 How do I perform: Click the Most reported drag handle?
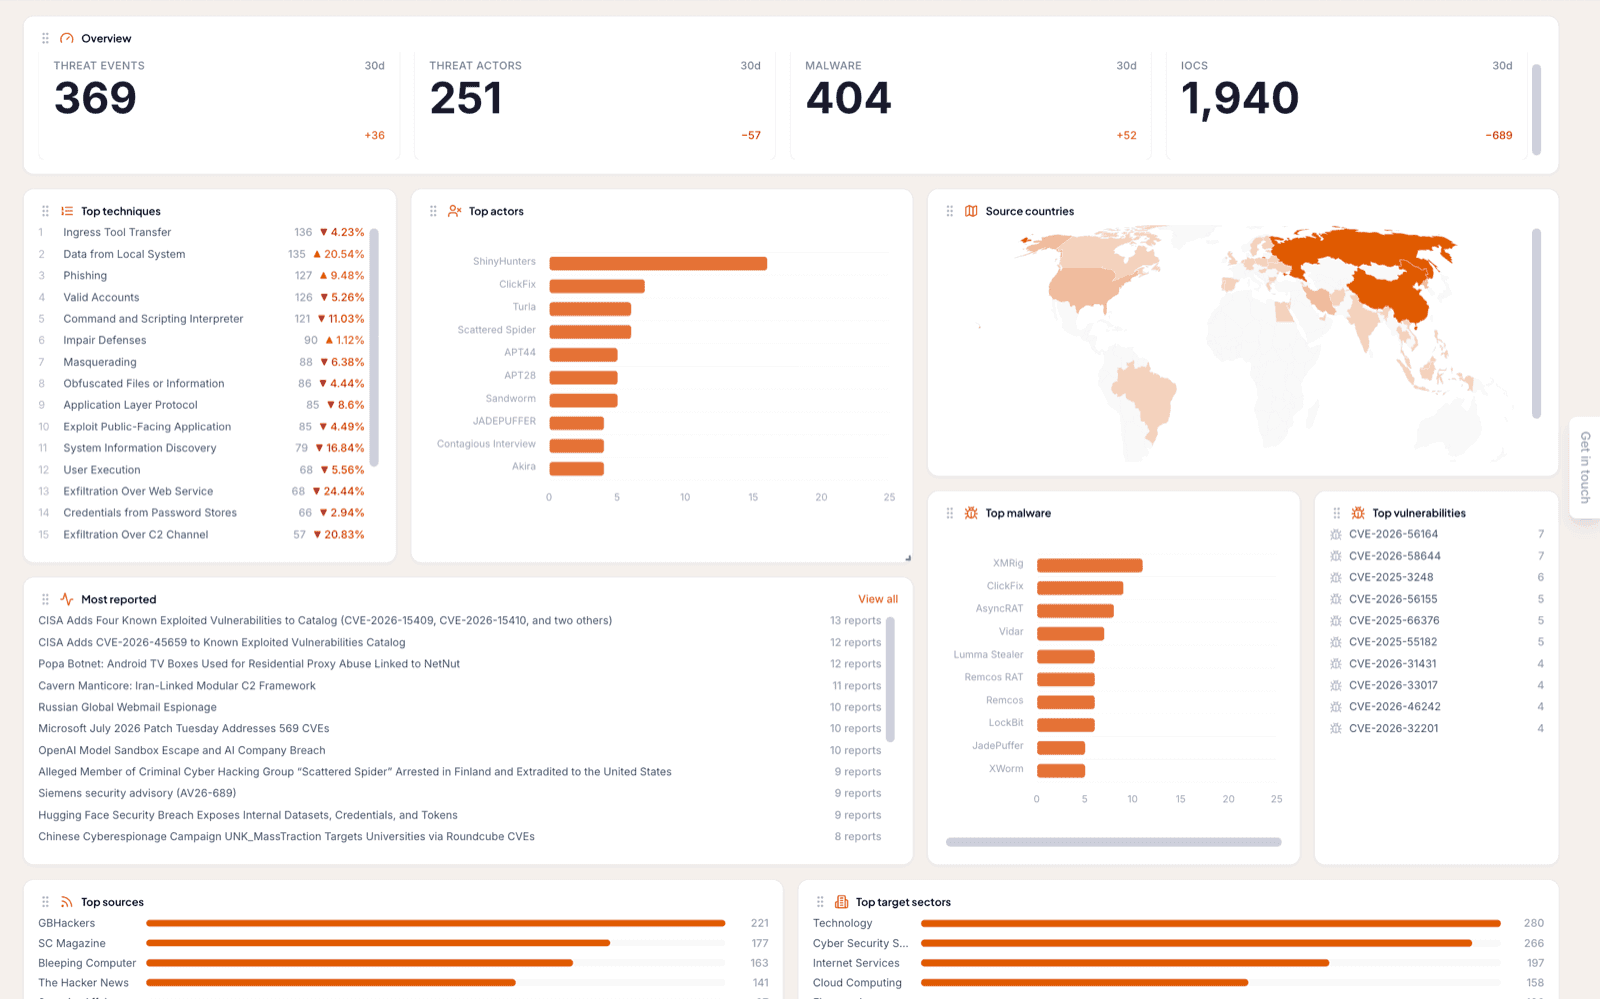(x=45, y=599)
